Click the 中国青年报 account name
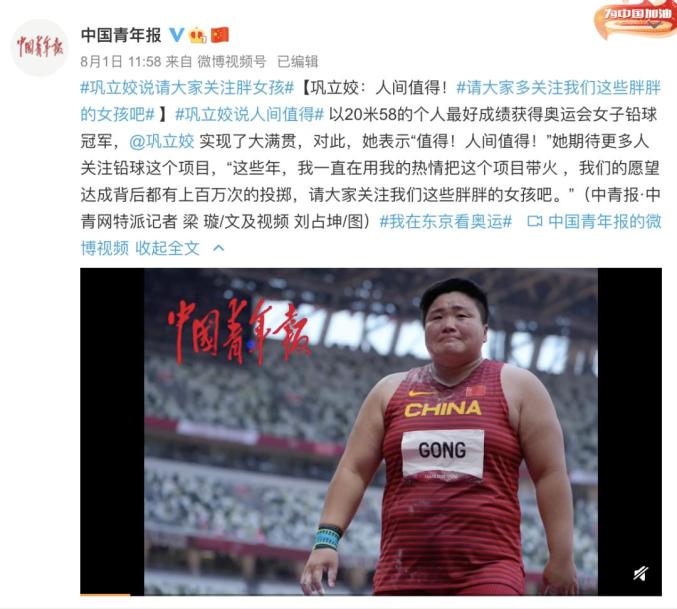Viewport: 677px width, 609px height. 121,35
